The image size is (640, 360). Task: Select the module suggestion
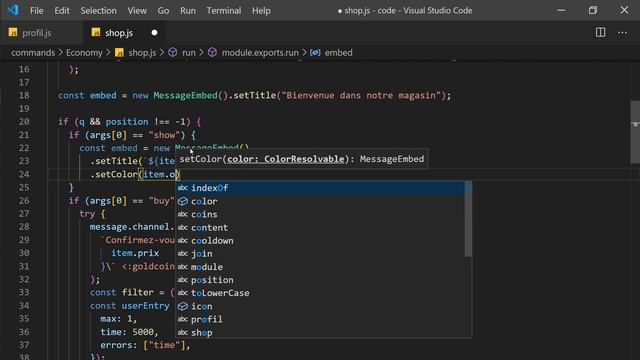320,267
